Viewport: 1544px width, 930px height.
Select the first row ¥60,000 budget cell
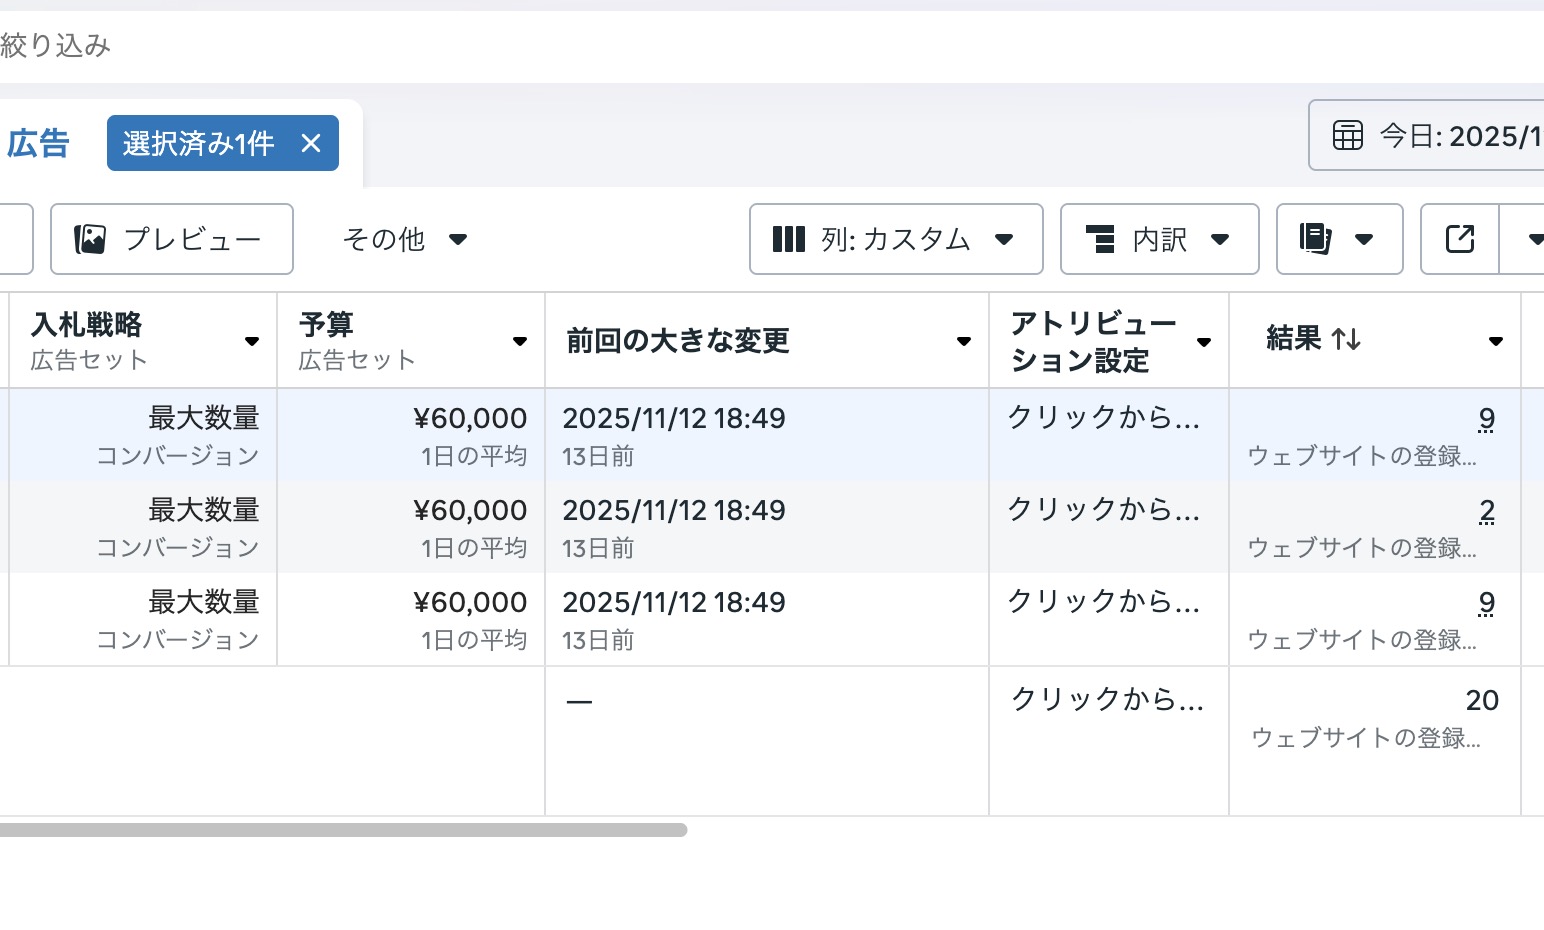[470, 419]
